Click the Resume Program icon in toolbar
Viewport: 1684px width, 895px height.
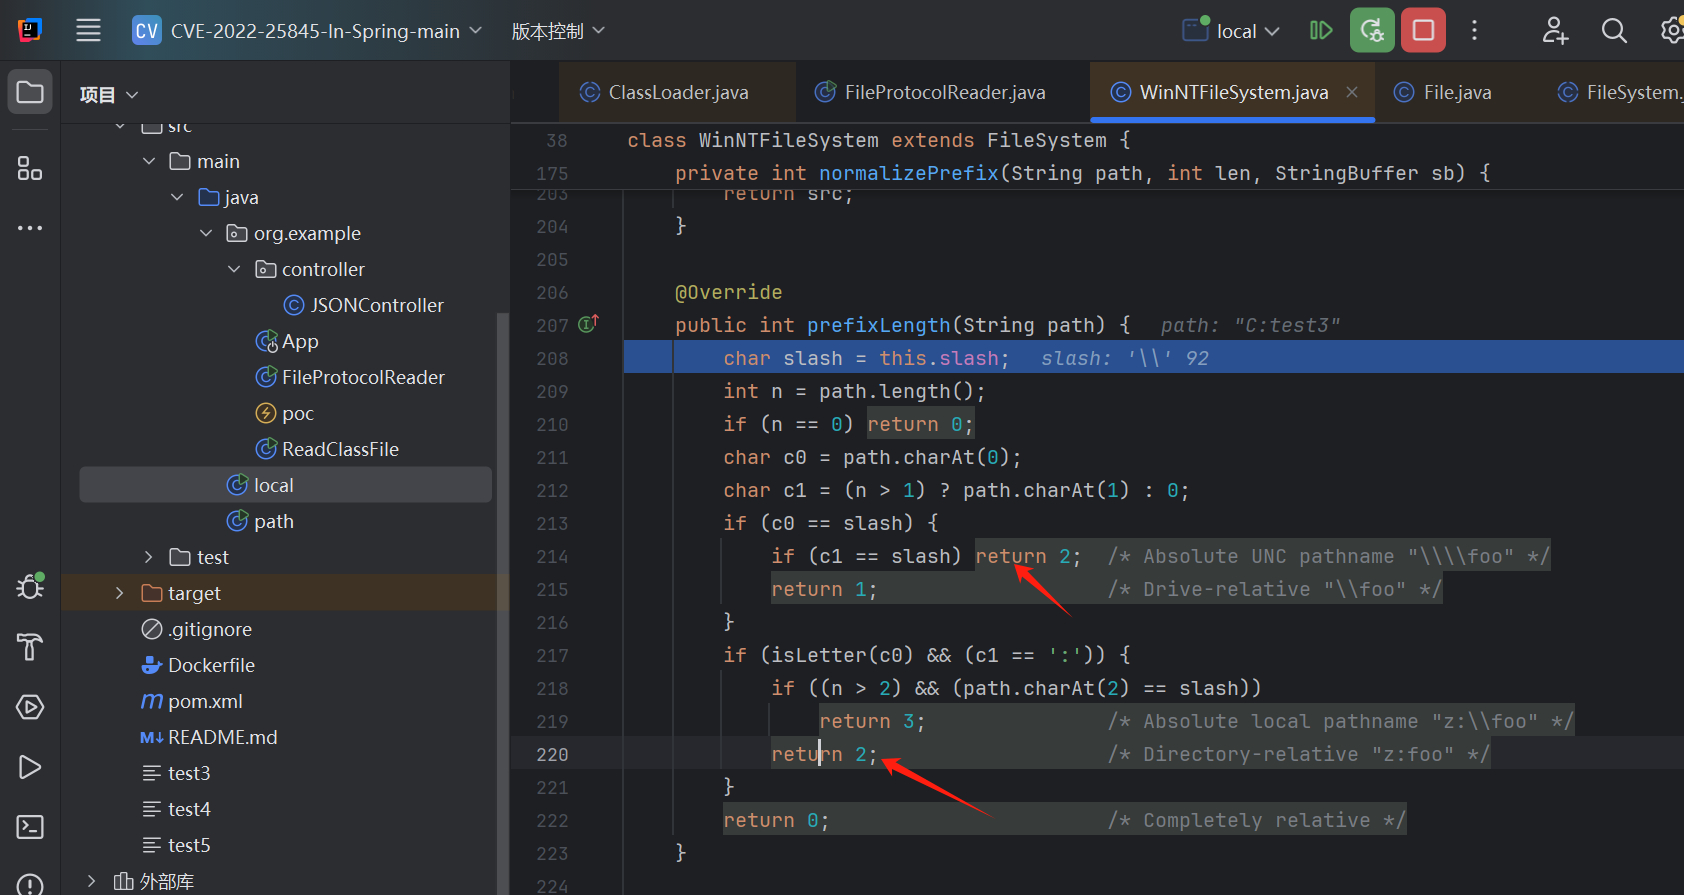click(1321, 31)
